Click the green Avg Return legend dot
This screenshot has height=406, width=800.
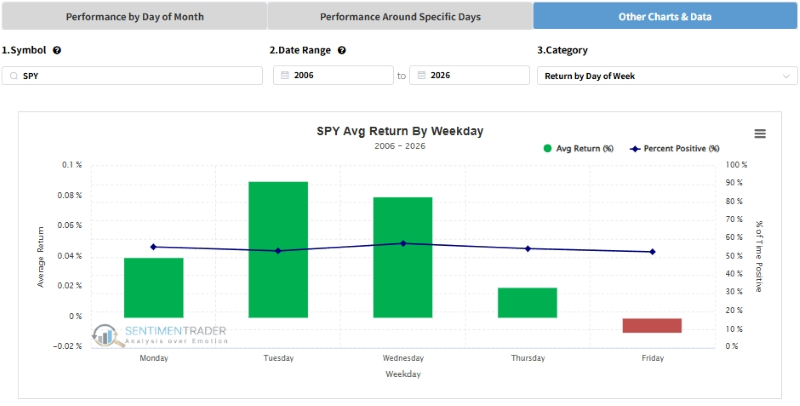point(547,148)
